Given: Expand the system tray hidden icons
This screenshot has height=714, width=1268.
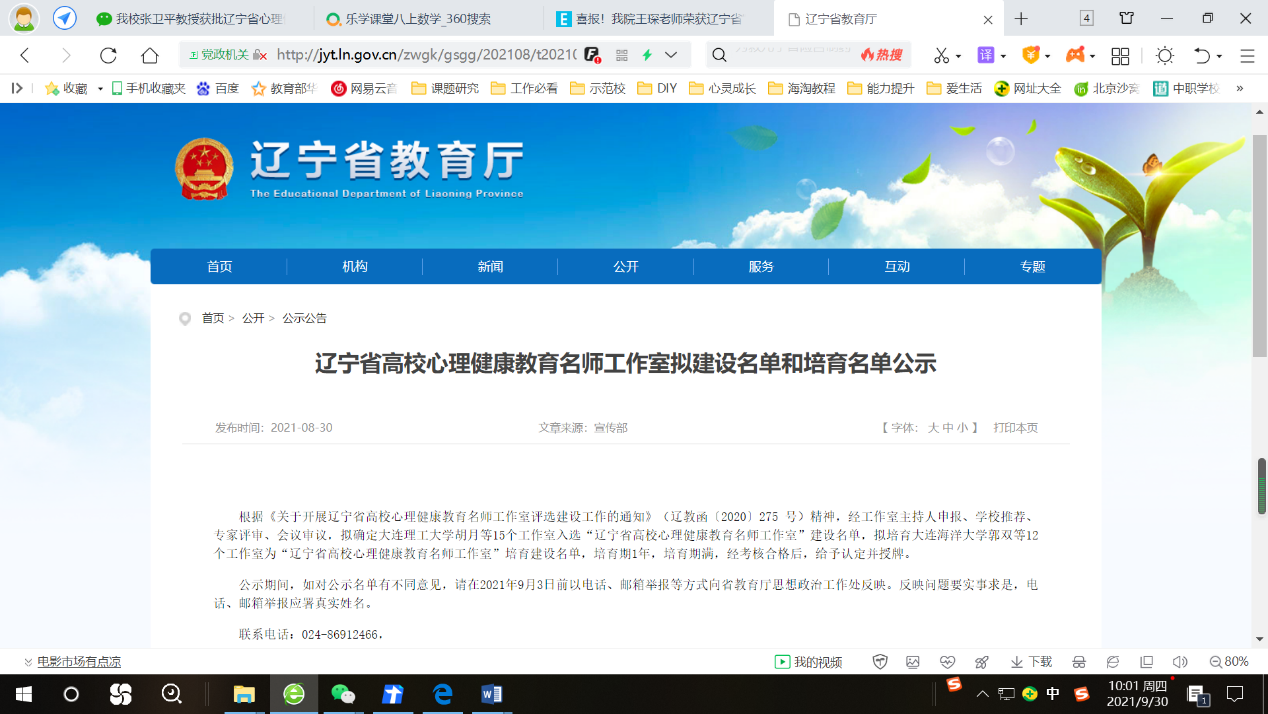Looking at the screenshot, I should point(983,694).
